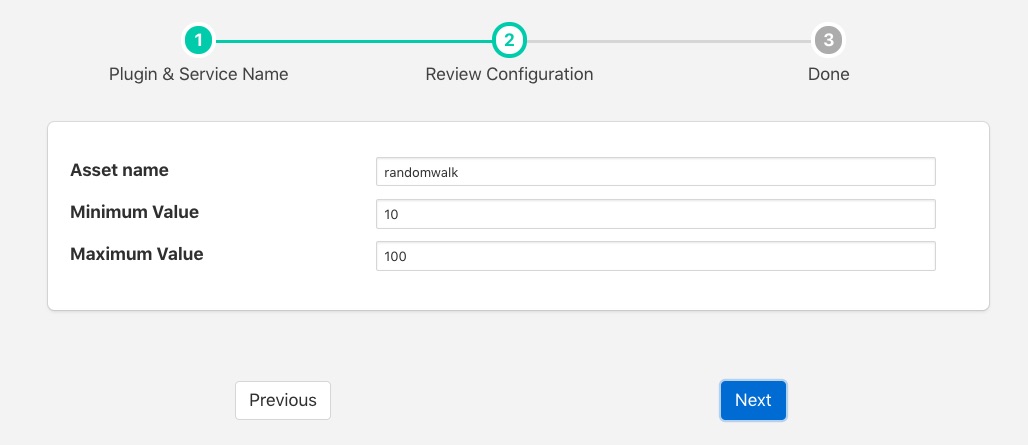Click the "randomwalk" text in Asset name
Screen dimensions: 1028x445
pos(421,172)
